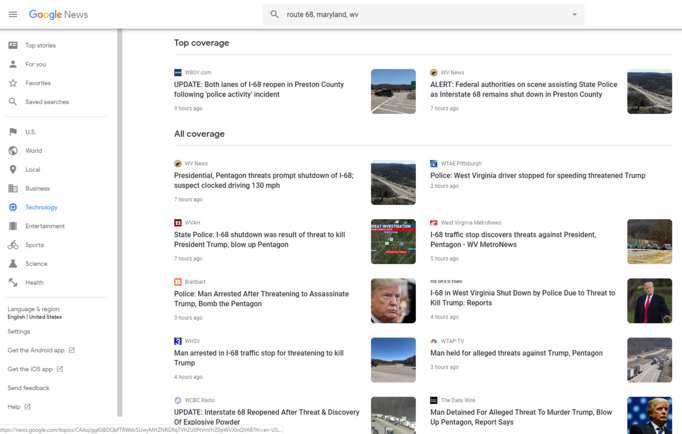
Task: Open WTAE article on speeding driver
Action: click(538, 175)
